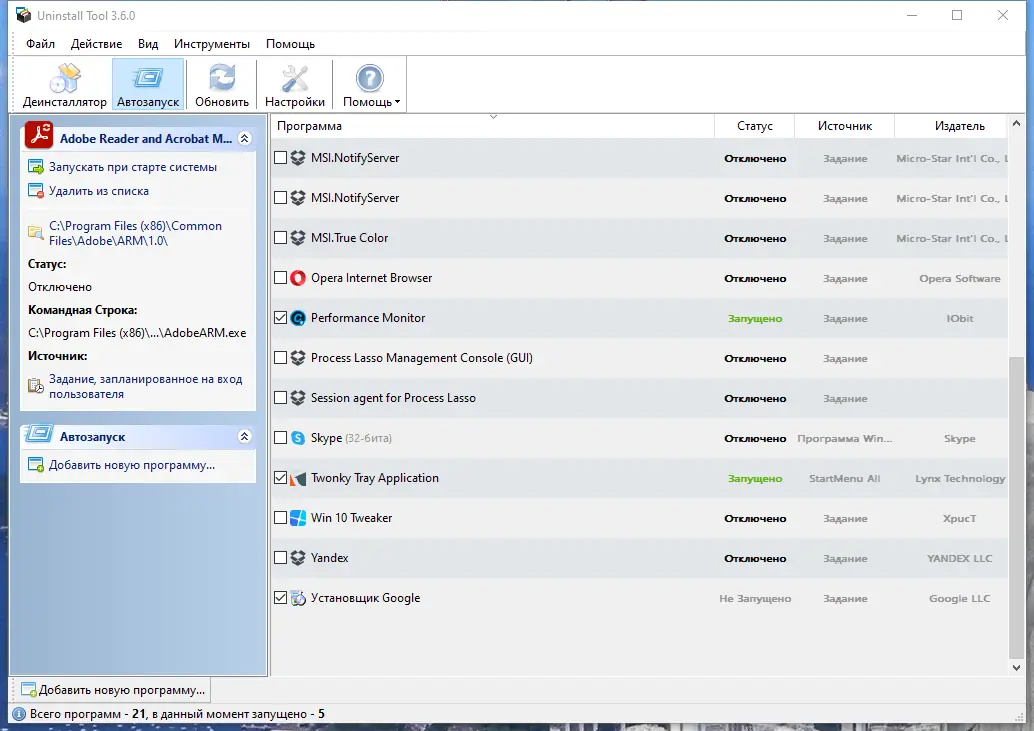Open the Помощь toolbar dropdown

coord(371,85)
